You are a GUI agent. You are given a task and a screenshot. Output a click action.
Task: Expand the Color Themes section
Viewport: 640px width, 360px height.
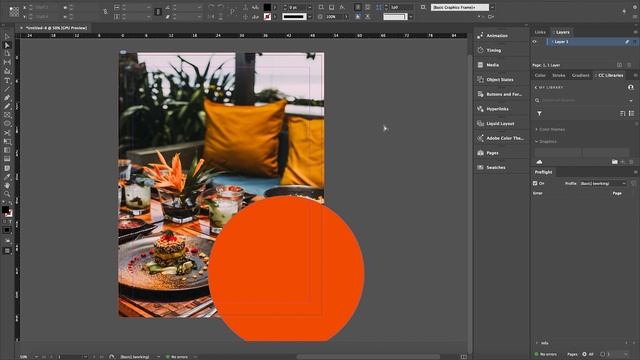point(536,129)
